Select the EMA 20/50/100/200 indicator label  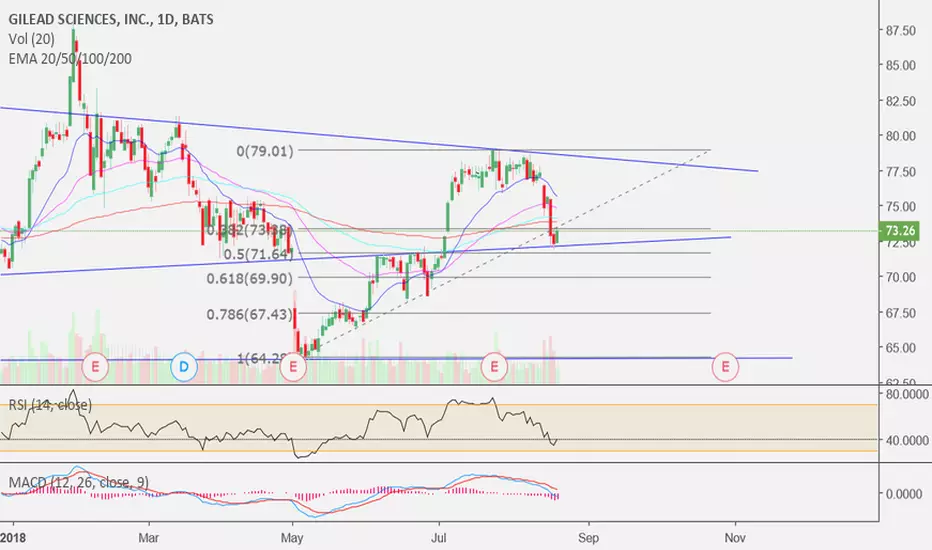point(70,59)
